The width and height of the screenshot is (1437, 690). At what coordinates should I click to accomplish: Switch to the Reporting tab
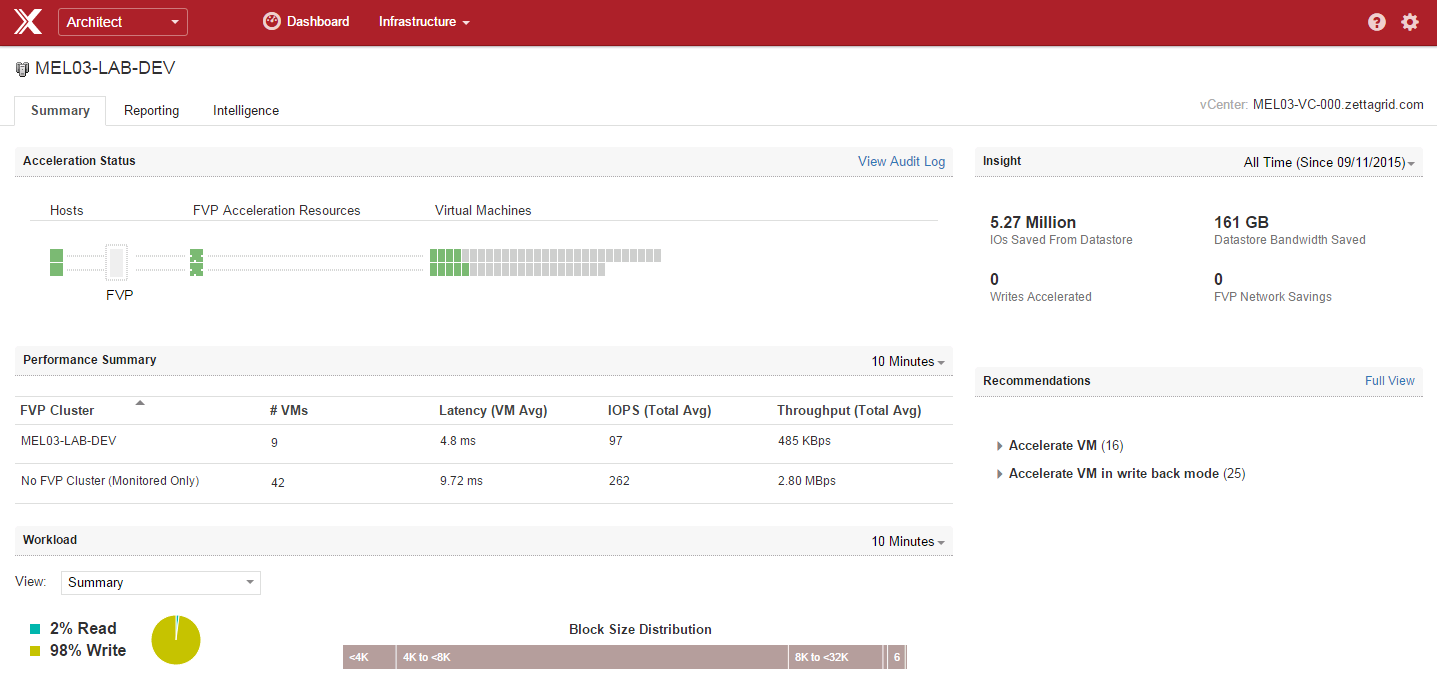pyautogui.click(x=152, y=111)
